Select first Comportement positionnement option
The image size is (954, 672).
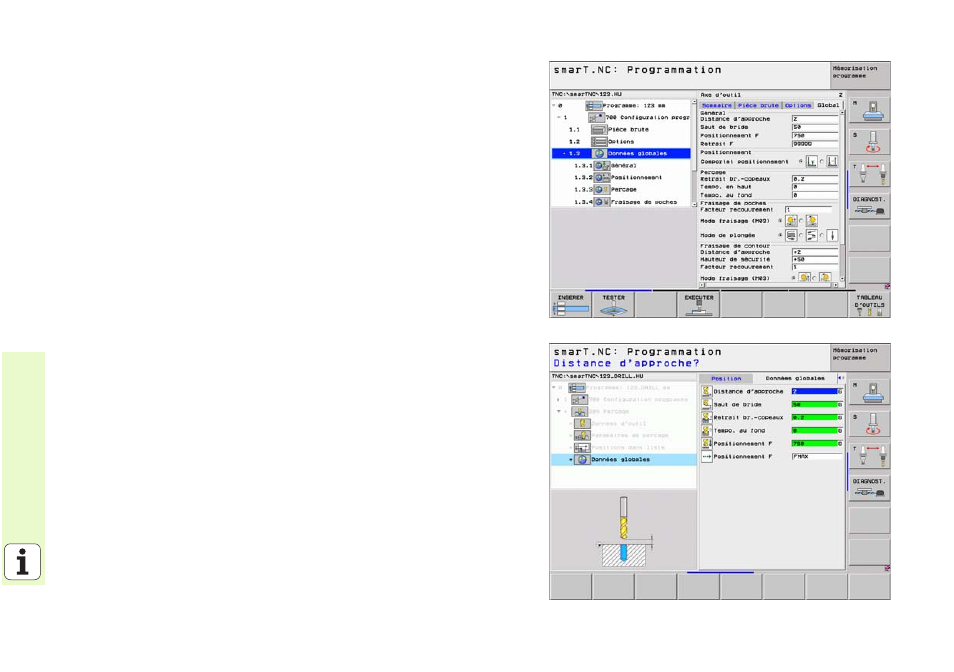(812, 162)
